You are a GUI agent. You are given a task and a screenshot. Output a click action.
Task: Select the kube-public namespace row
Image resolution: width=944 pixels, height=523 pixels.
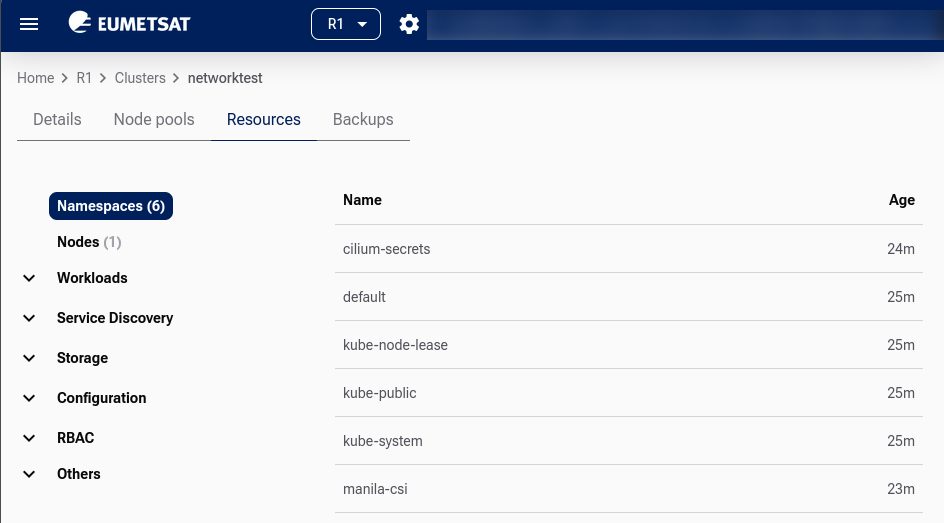point(629,393)
